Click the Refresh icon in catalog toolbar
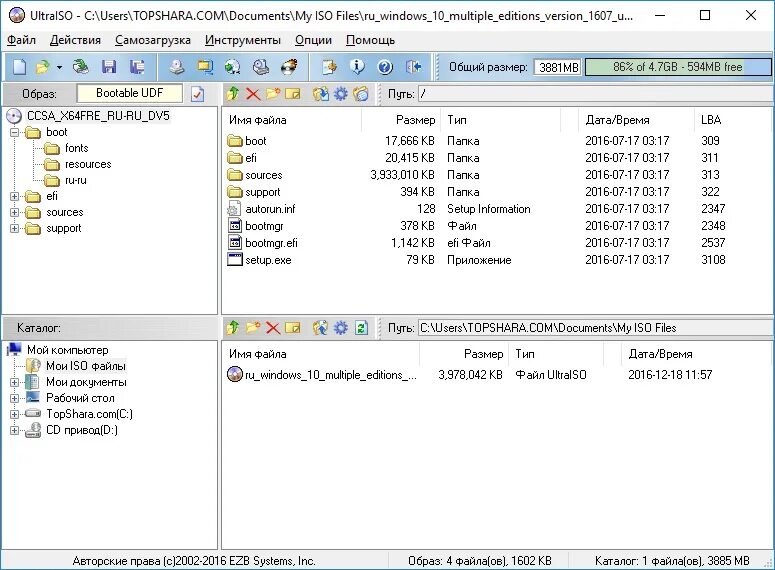The height and width of the screenshot is (570, 775). pyautogui.click(x=361, y=327)
